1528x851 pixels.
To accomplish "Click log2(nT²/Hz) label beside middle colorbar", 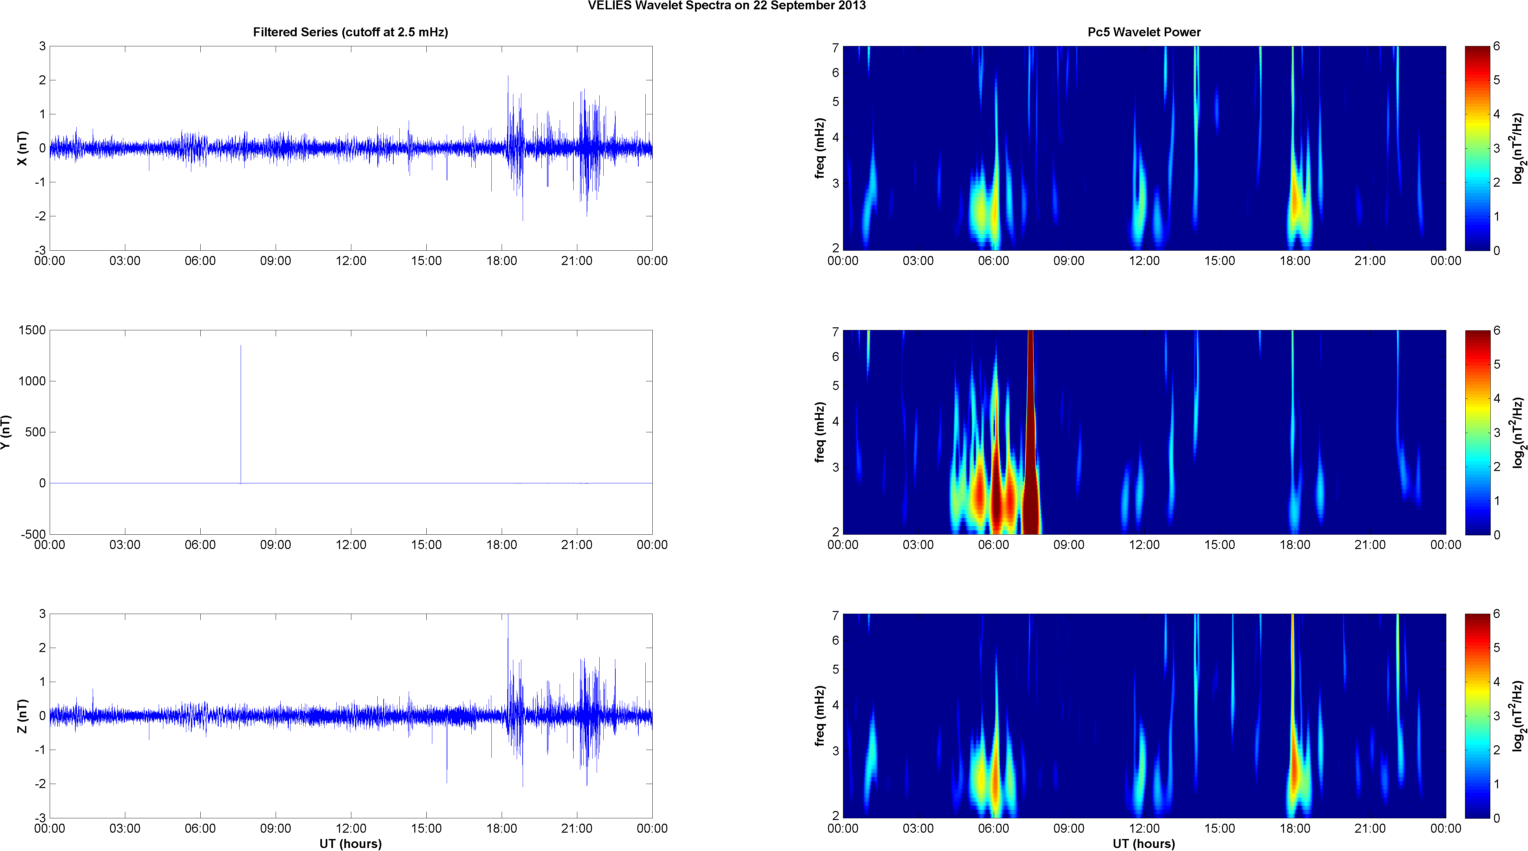I will (x=1519, y=432).
